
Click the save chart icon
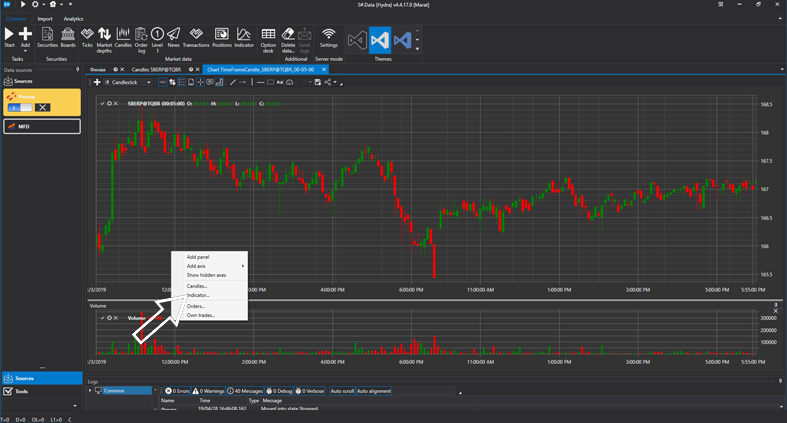pyautogui.click(x=318, y=82)
